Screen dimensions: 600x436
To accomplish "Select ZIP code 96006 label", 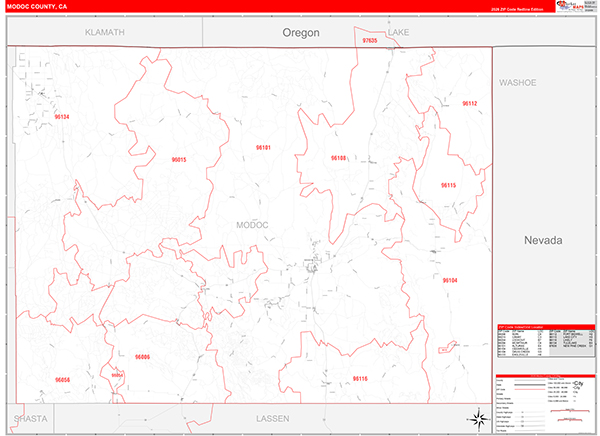I will (142, 357).
